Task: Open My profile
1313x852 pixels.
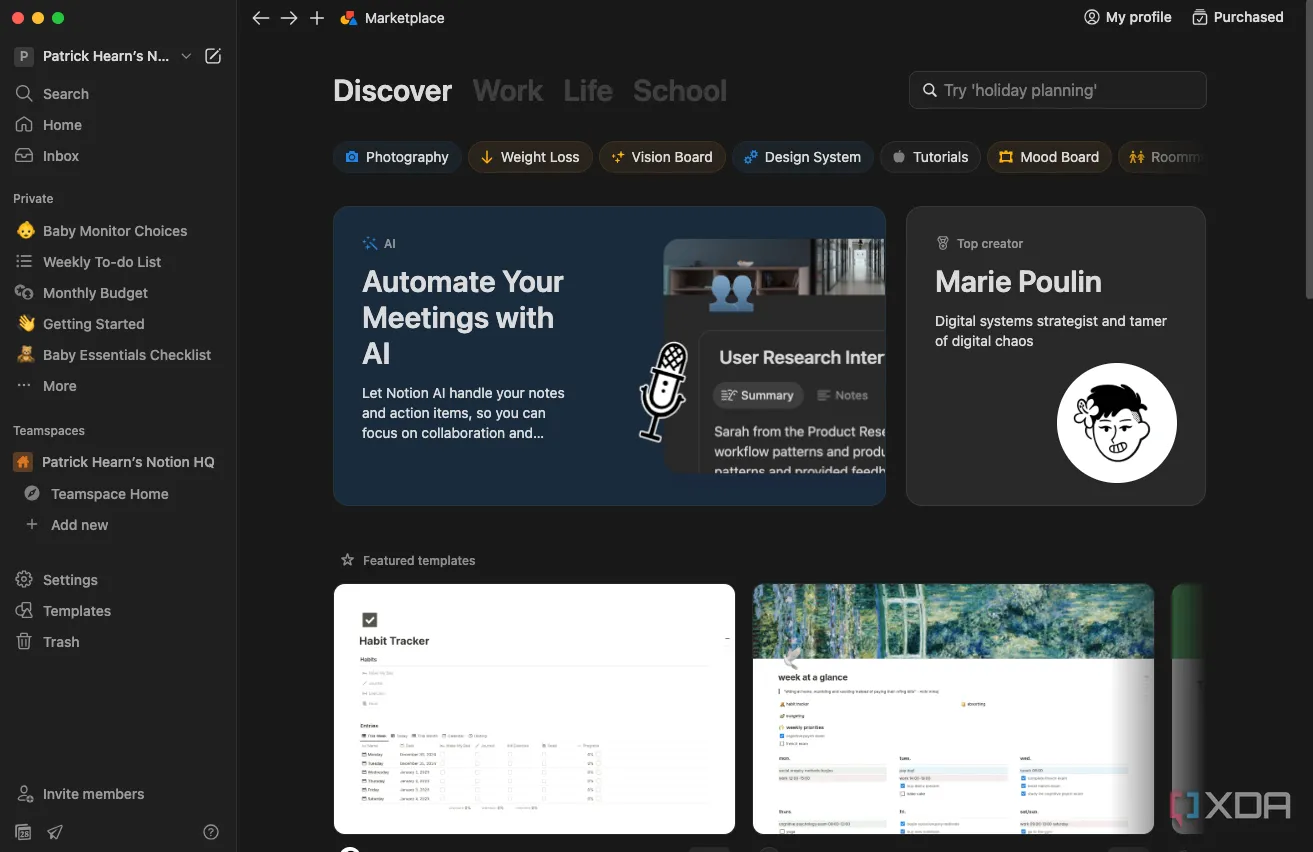Action: click(x=1127, y=17)
